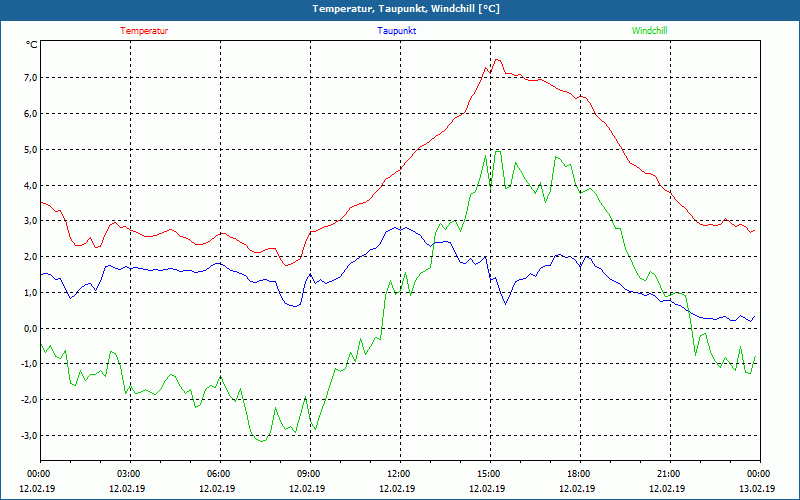Click the dew point dip after 15:00
The height and width of the screenshot is (500, 800).
tap(506, 304)
